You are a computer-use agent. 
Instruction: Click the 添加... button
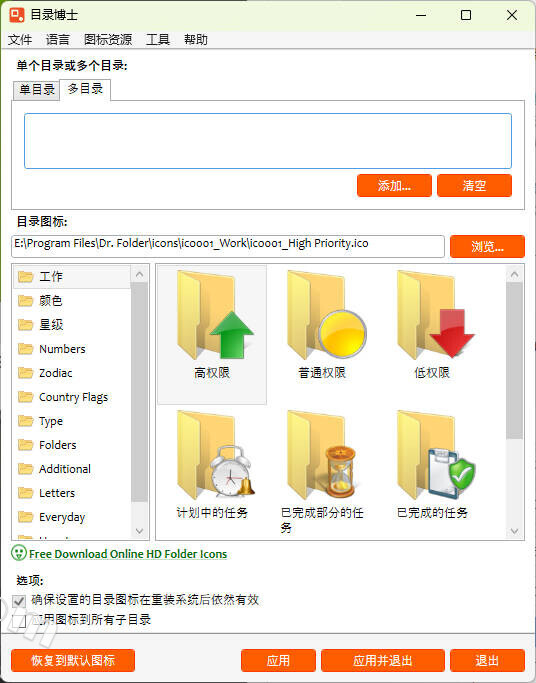tap(394, 186)
